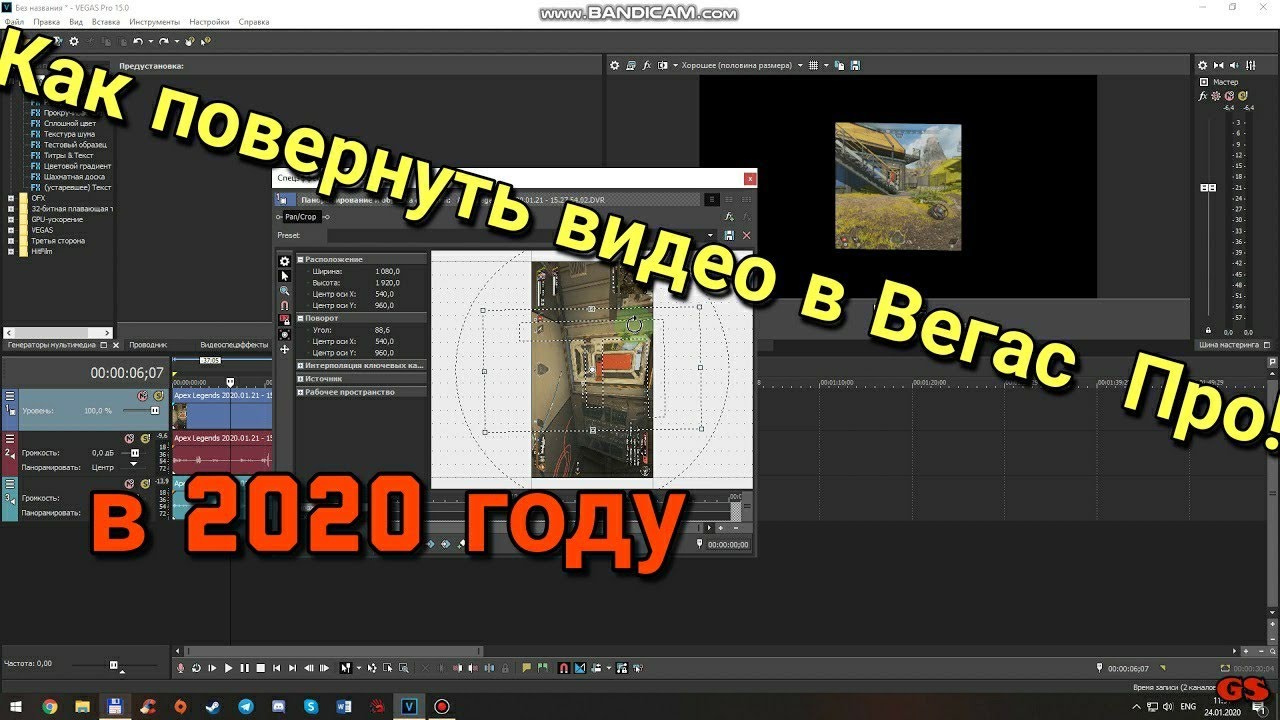Click timeline playhead marker on ruler

(230, 382)
